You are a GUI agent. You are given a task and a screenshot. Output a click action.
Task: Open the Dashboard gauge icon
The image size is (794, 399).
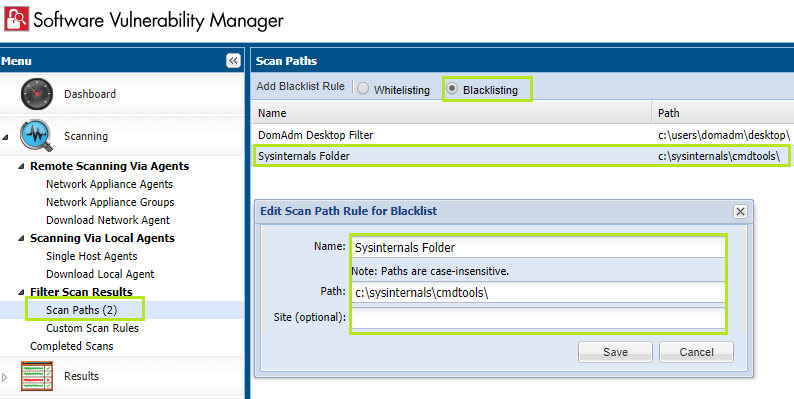click(x=36, y=94)
